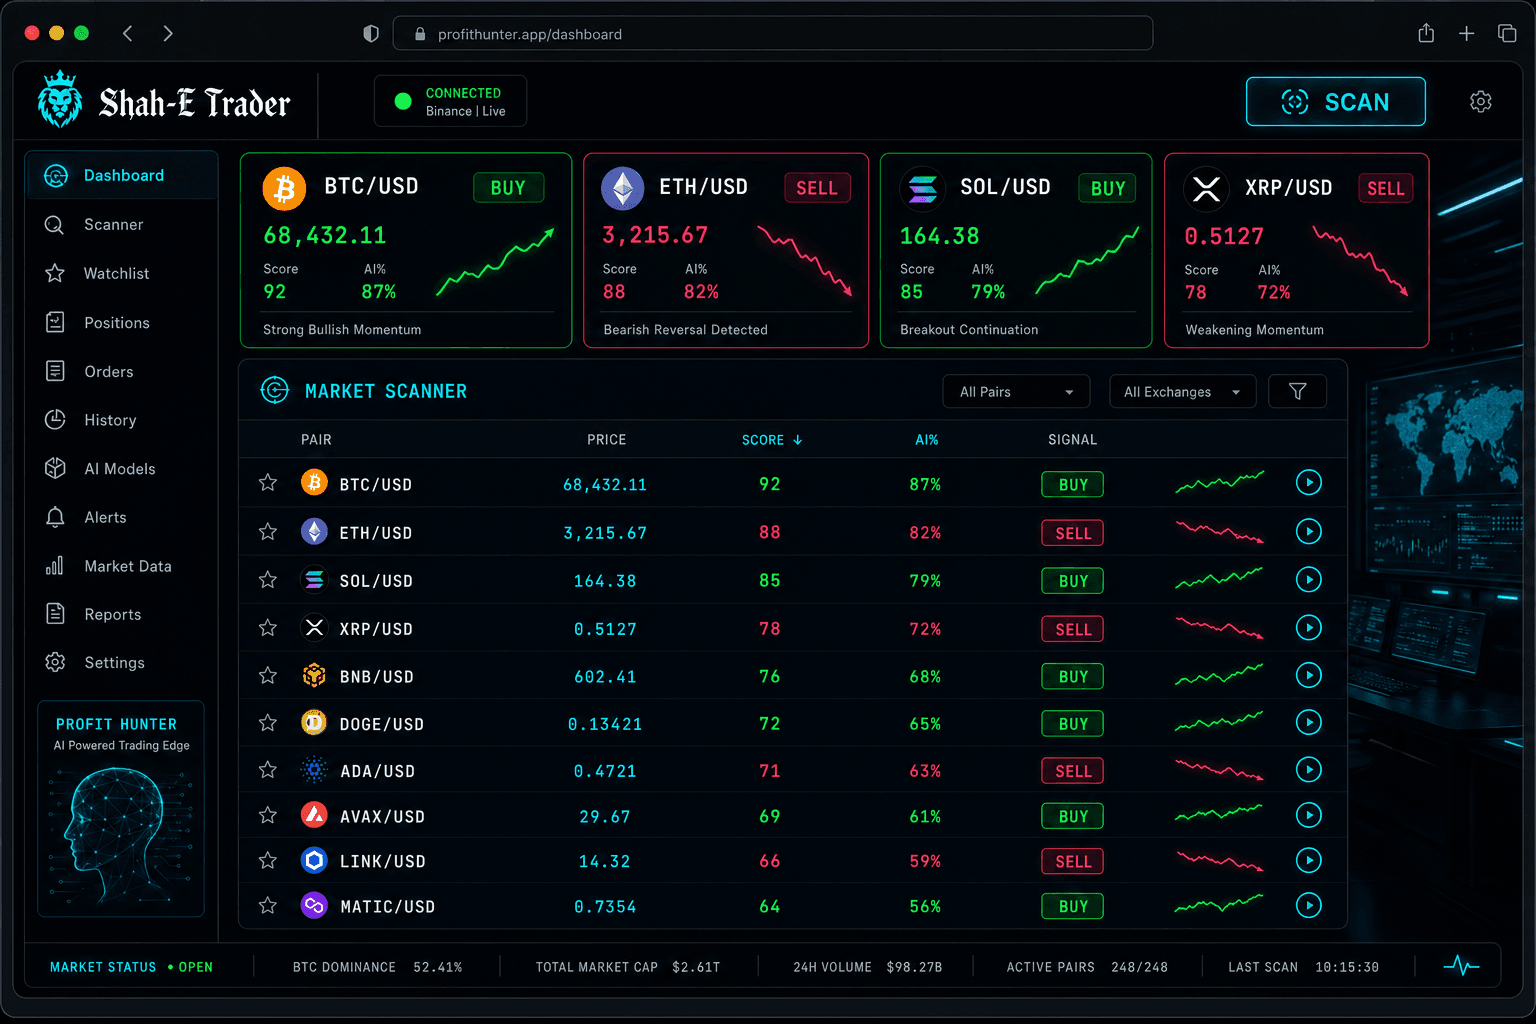Open the XRP/USD row play button
This screenshot has height=1024, width=1536.
coord(1308,627)
